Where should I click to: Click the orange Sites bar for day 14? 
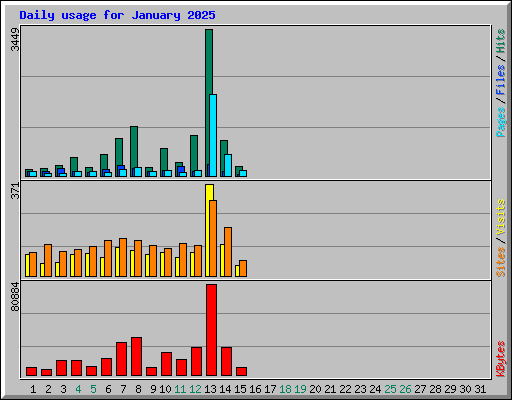pos(228,252)
